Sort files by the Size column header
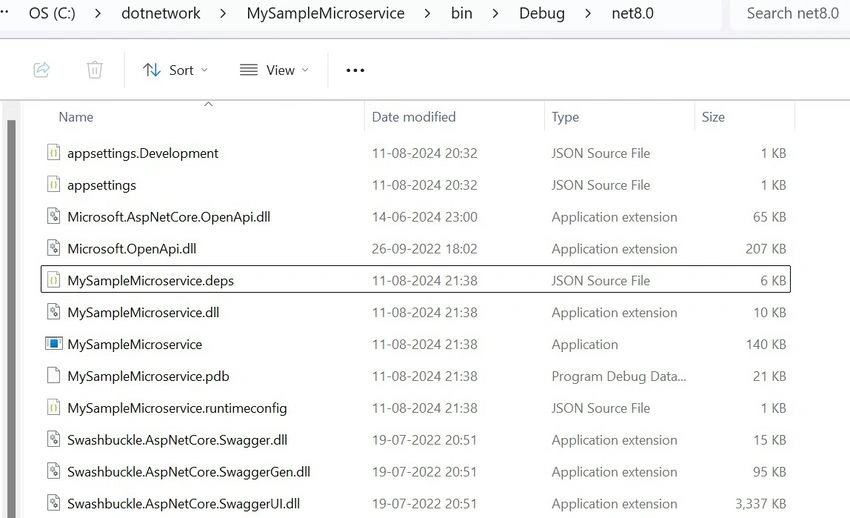The image size is (850, 518). (713, 116)
